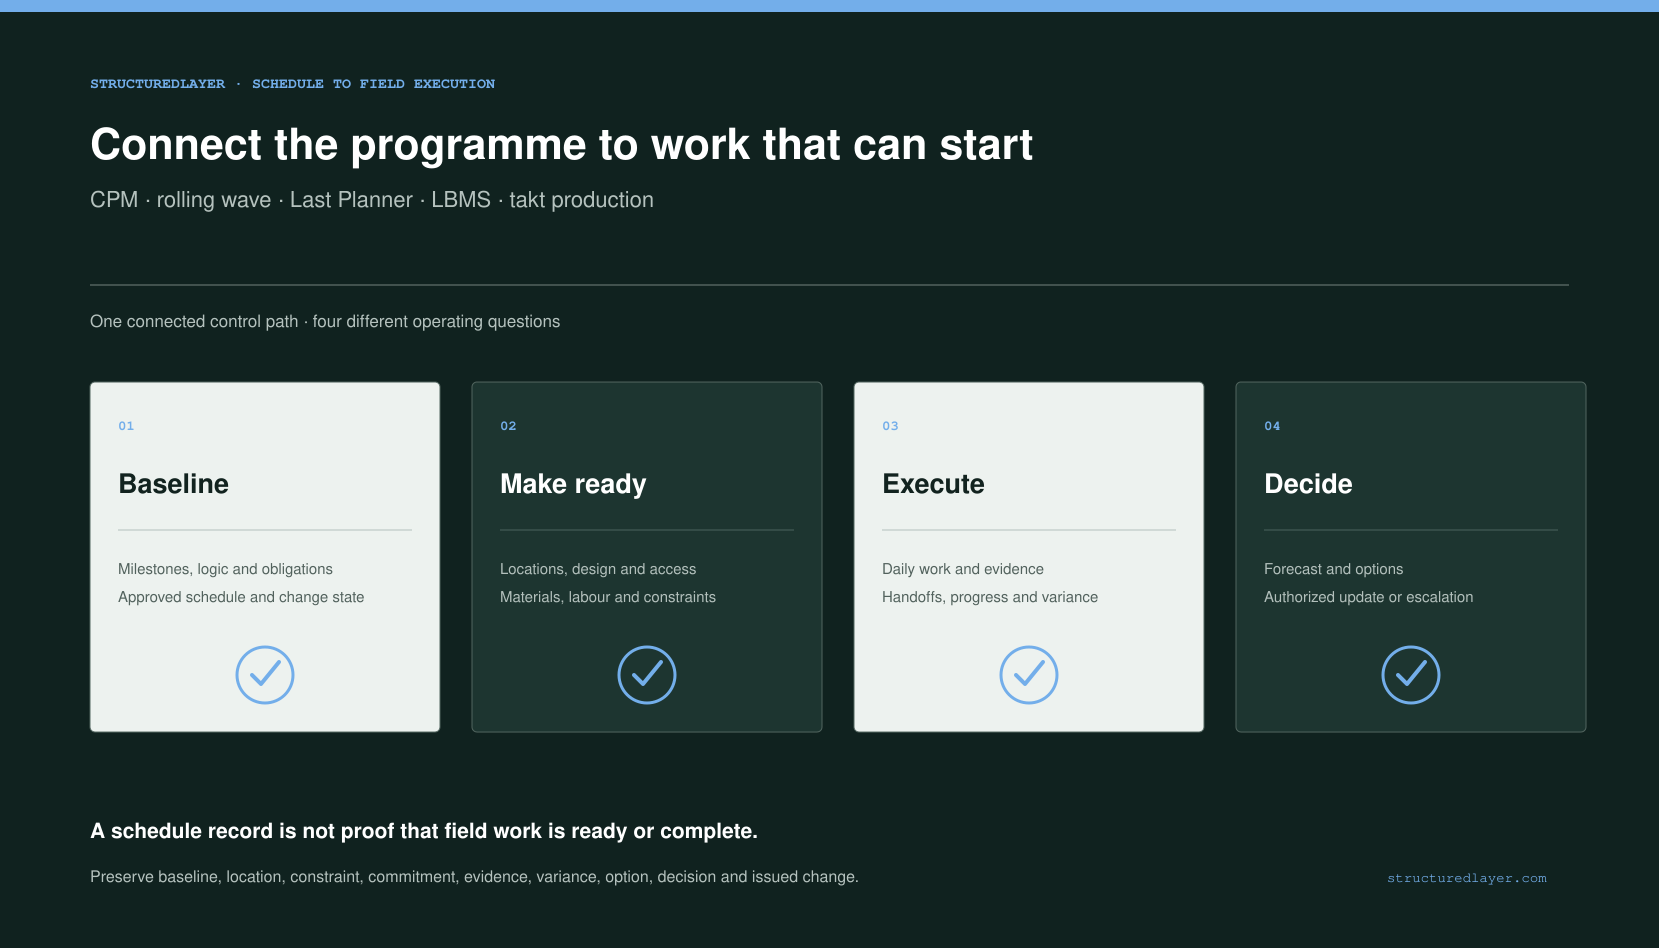Image resolution: width=1659 pixels, height=948 pixels.
Task: Select the Decide card heading
Action: tap(1308, 484)
